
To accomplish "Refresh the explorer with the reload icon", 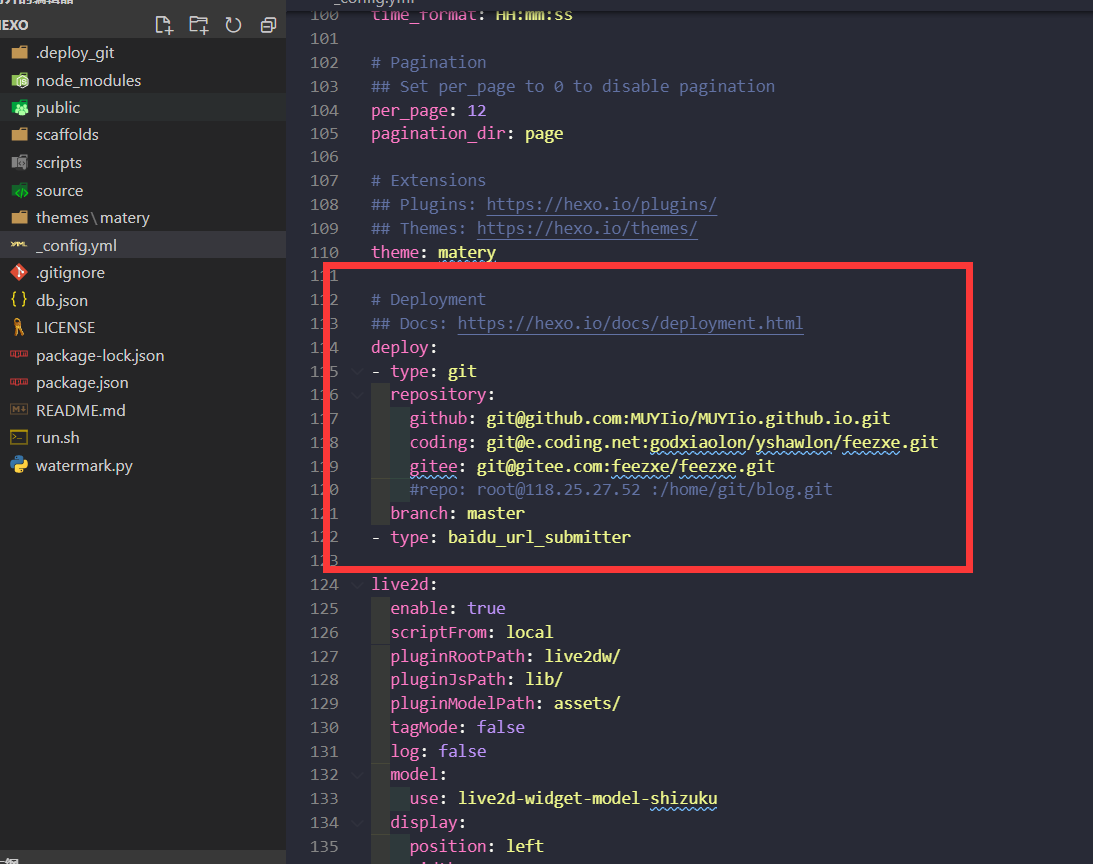I will point(233,25).
